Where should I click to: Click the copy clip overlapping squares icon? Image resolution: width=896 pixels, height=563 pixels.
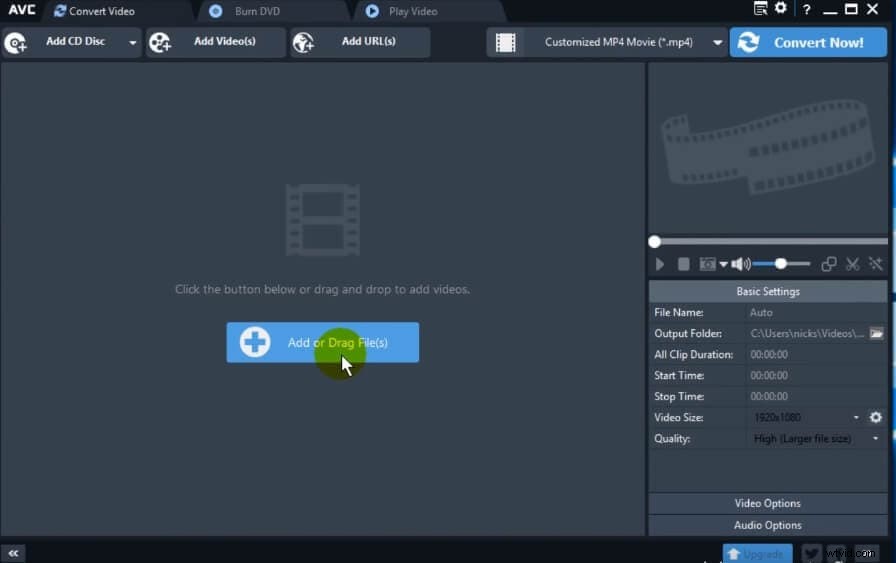coord(829,264)
